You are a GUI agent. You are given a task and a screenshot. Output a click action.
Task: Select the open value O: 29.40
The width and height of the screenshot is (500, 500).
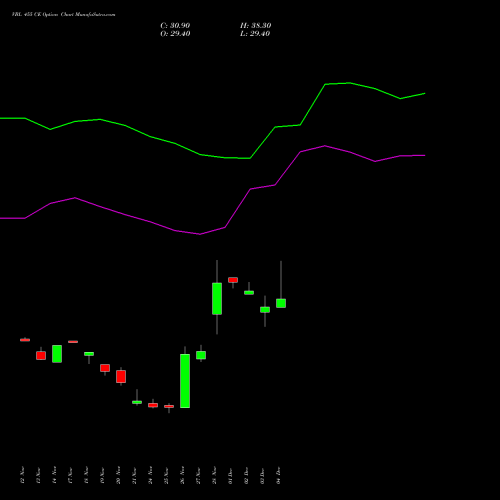pos(175,34)
